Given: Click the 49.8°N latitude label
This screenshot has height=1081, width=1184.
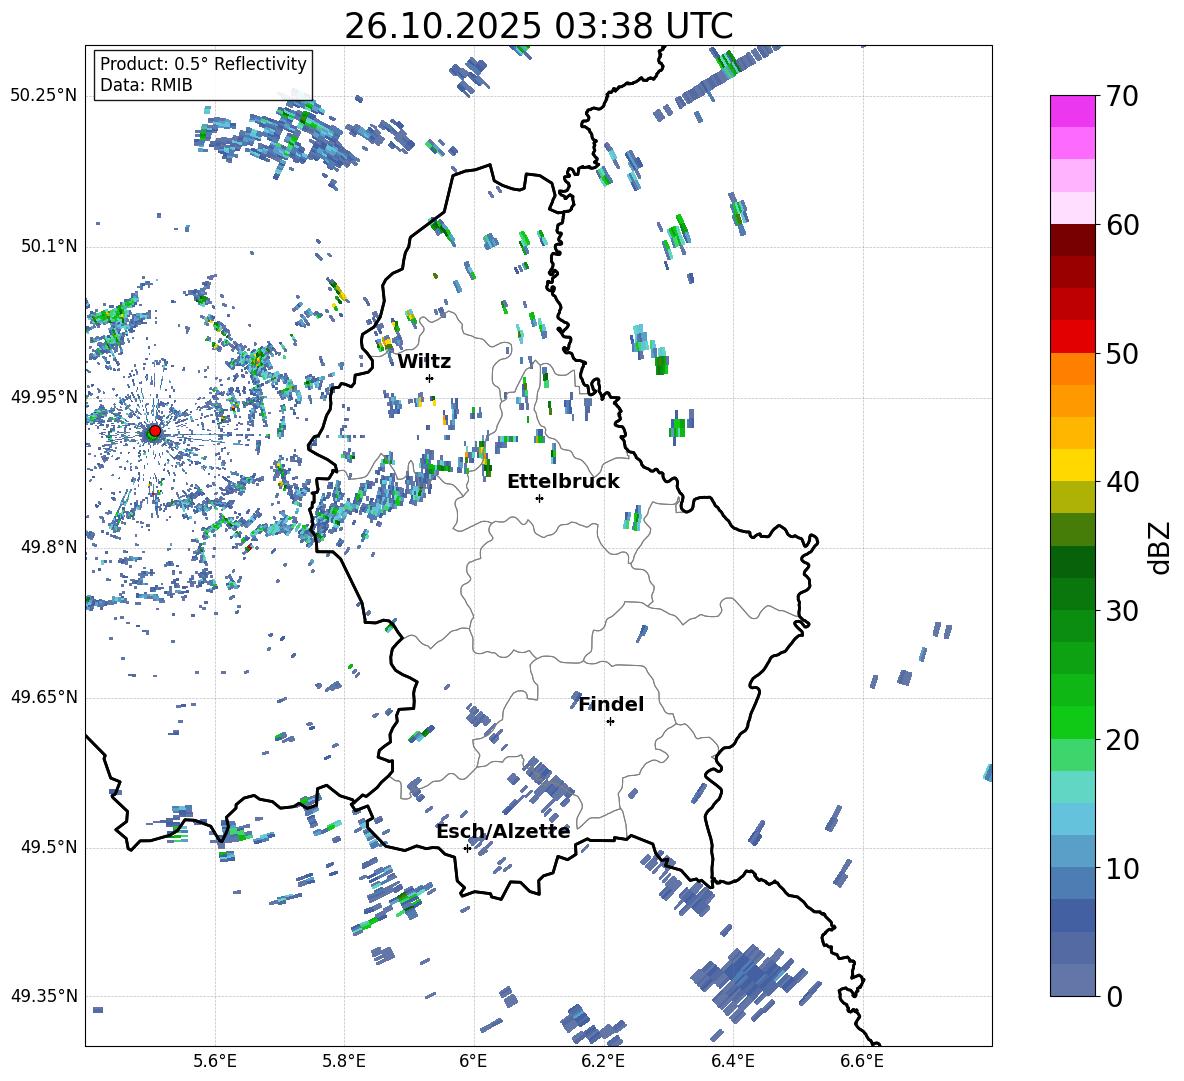Looking at the screenshot, I should pos(49,547).
